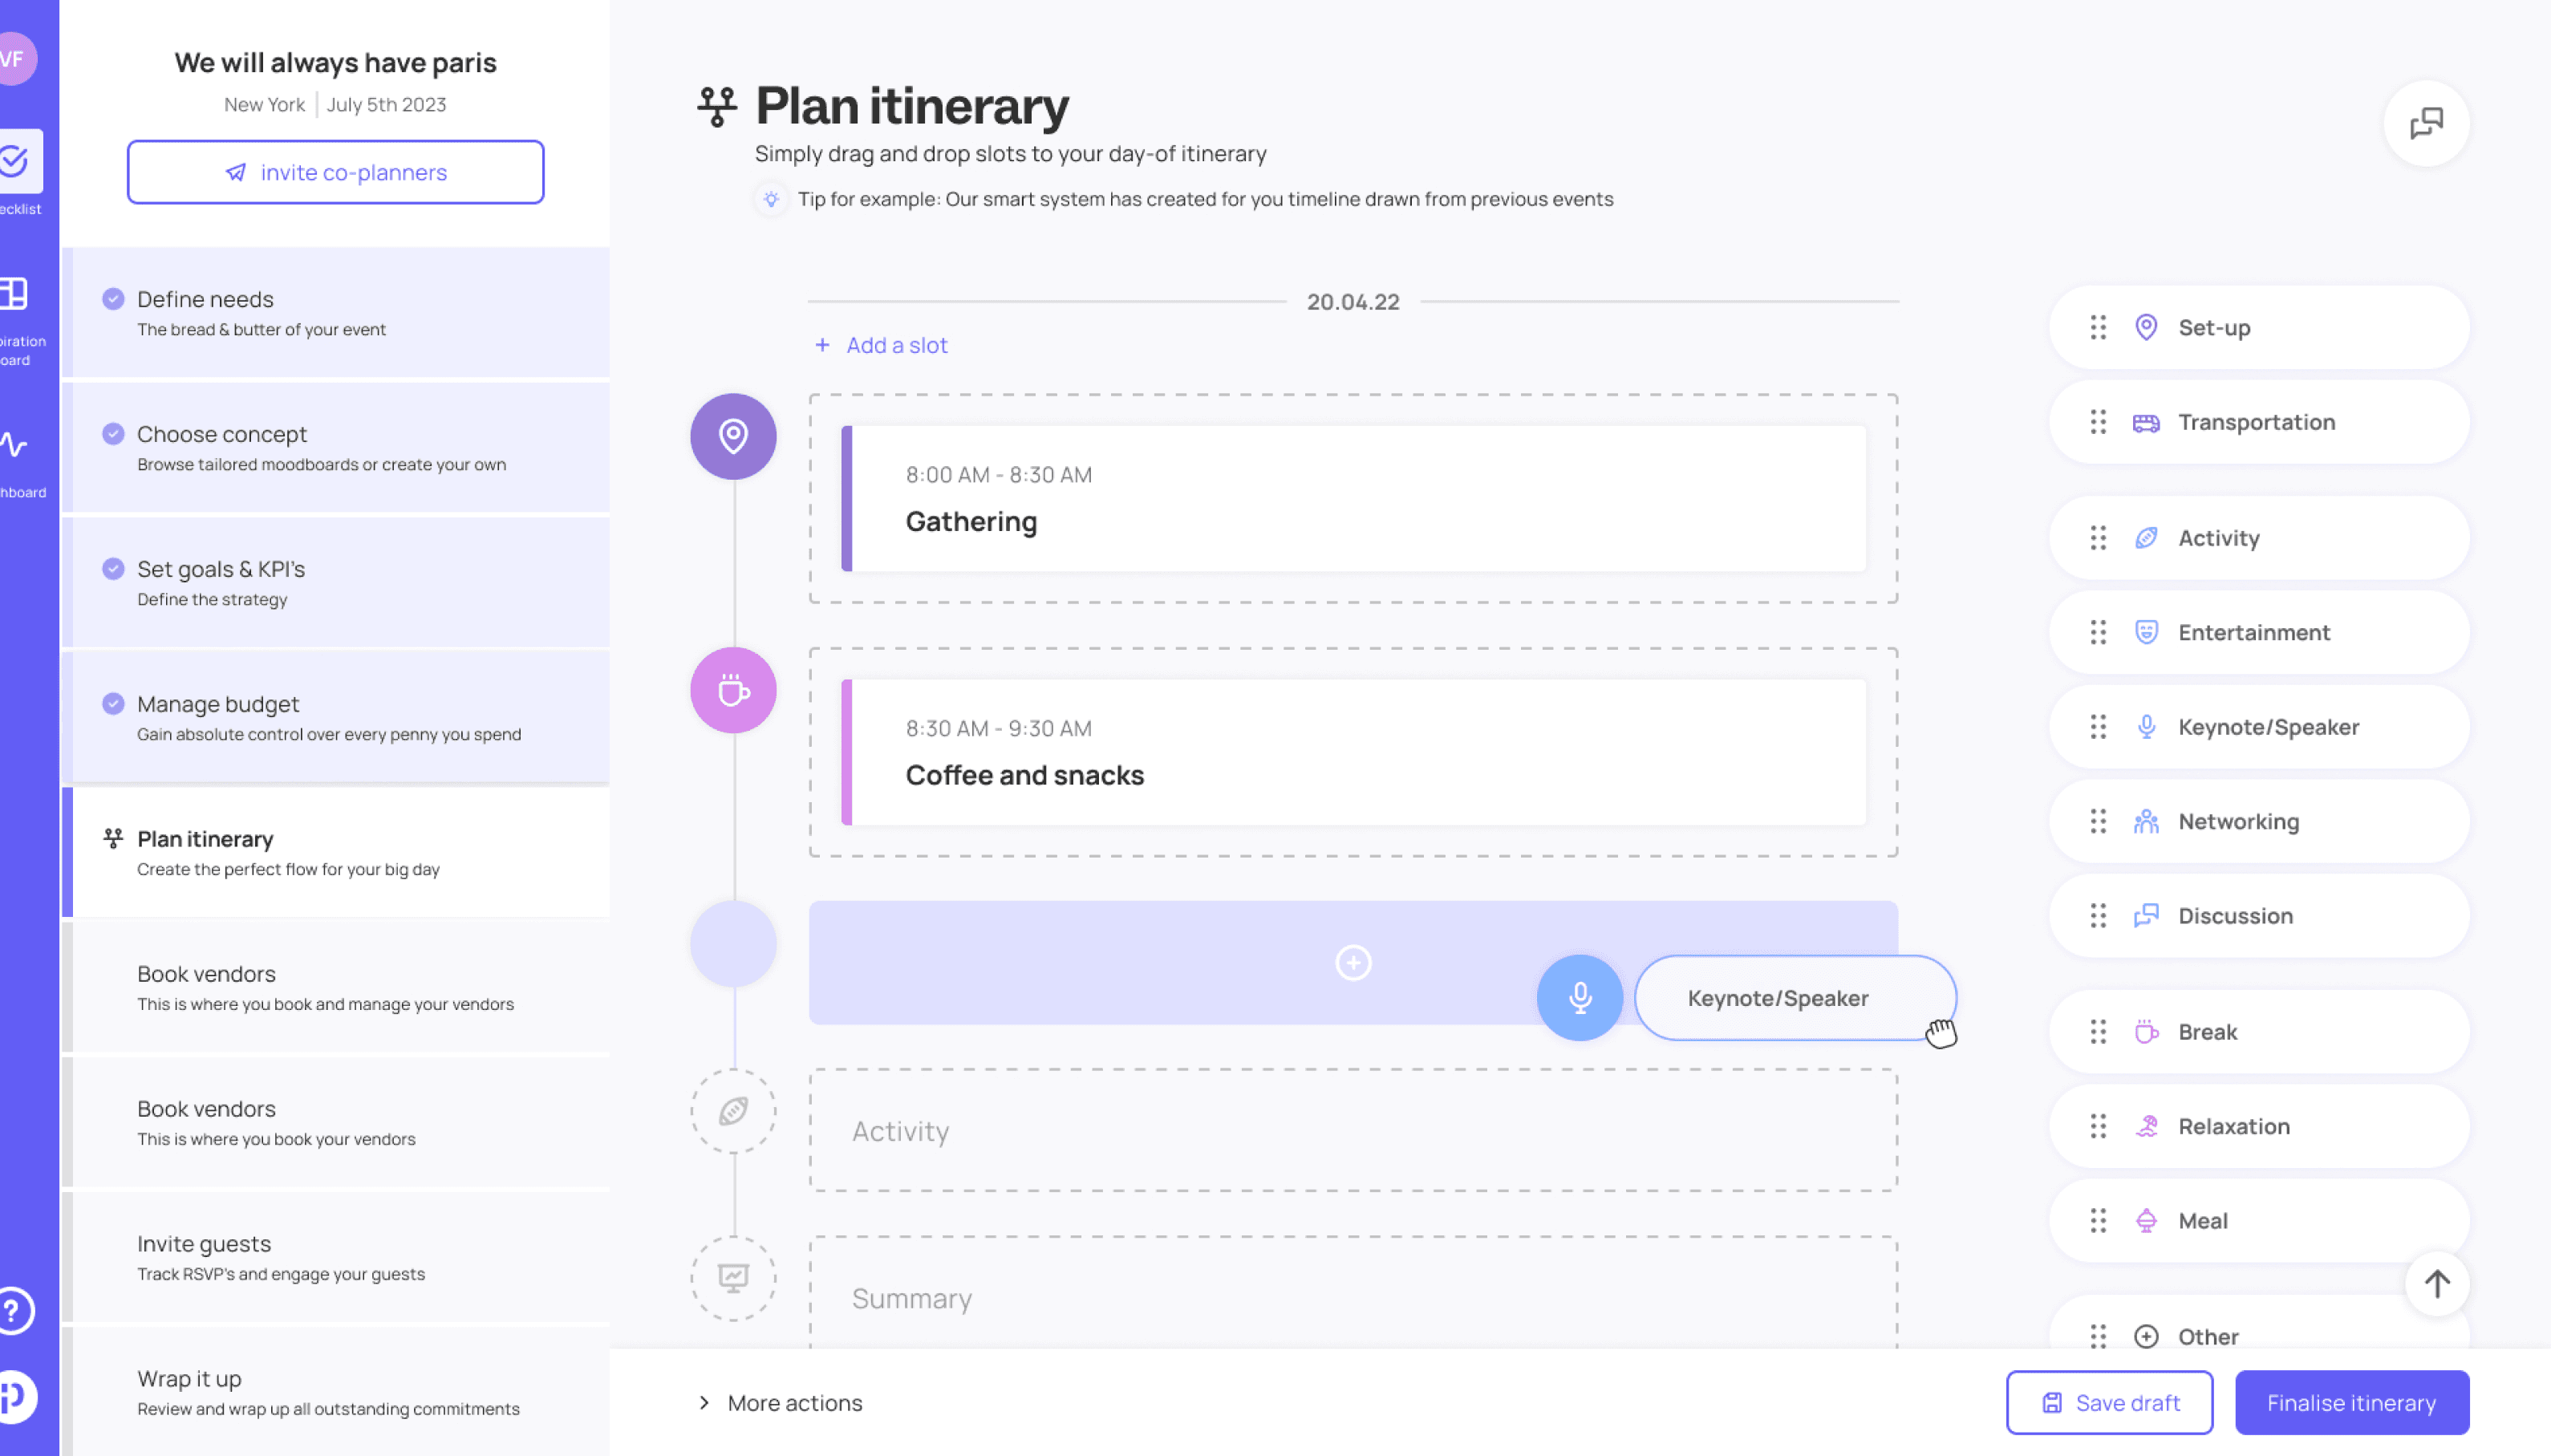Click drag handle next to Set-up
This screenshot has height=1456, width=2551.
click(x=2098, y=328)
